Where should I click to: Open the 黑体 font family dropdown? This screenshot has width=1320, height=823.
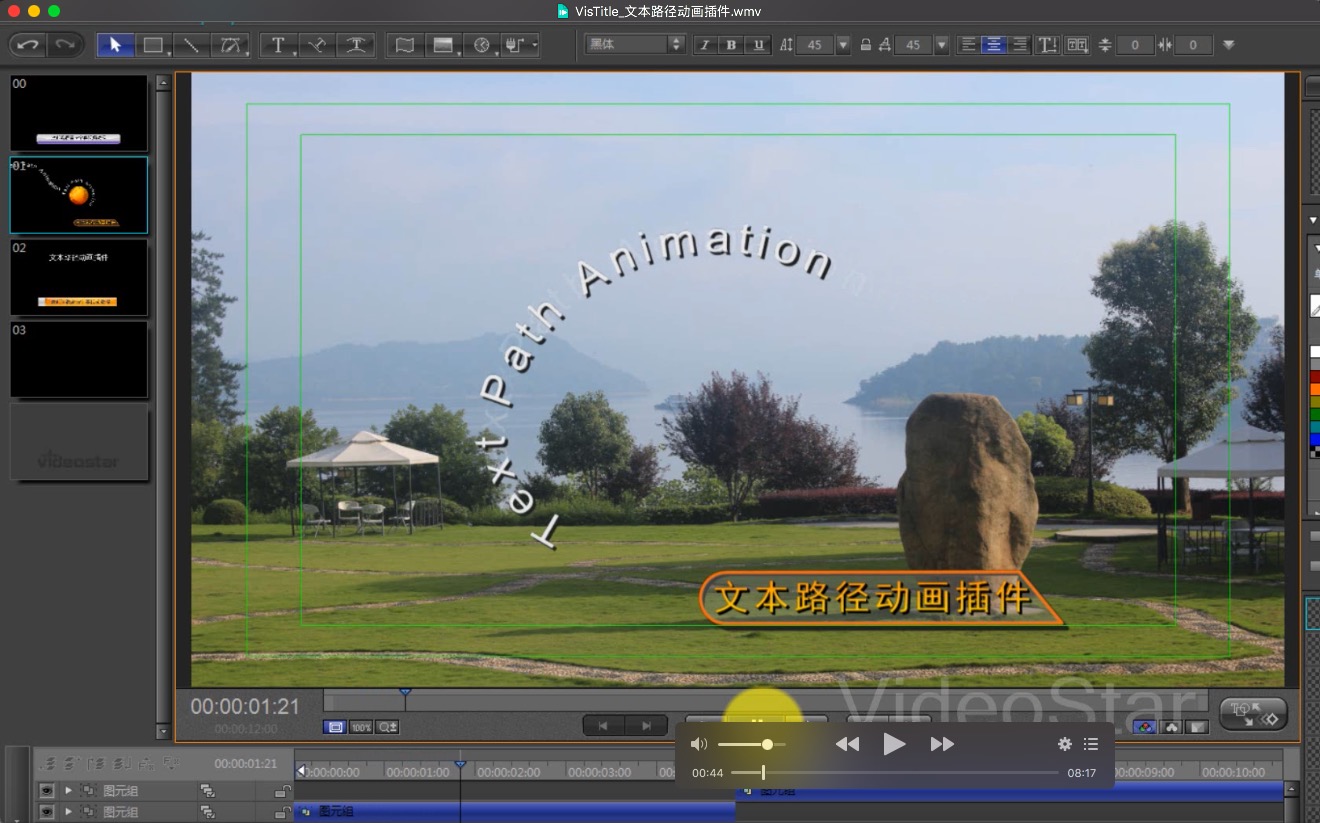coord(635,45)
